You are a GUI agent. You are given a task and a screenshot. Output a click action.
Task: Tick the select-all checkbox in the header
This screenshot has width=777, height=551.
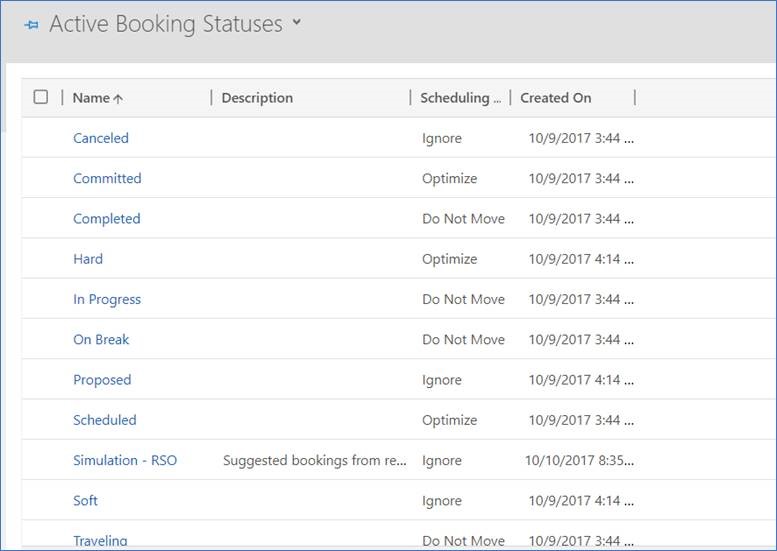41,97
